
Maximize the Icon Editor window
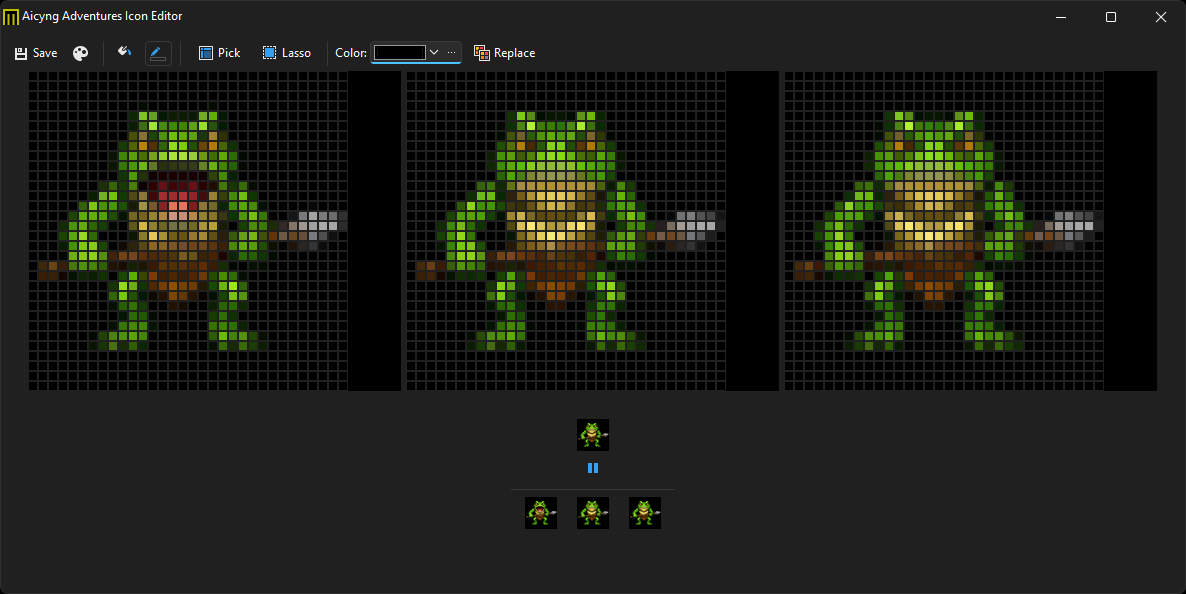1111,17
